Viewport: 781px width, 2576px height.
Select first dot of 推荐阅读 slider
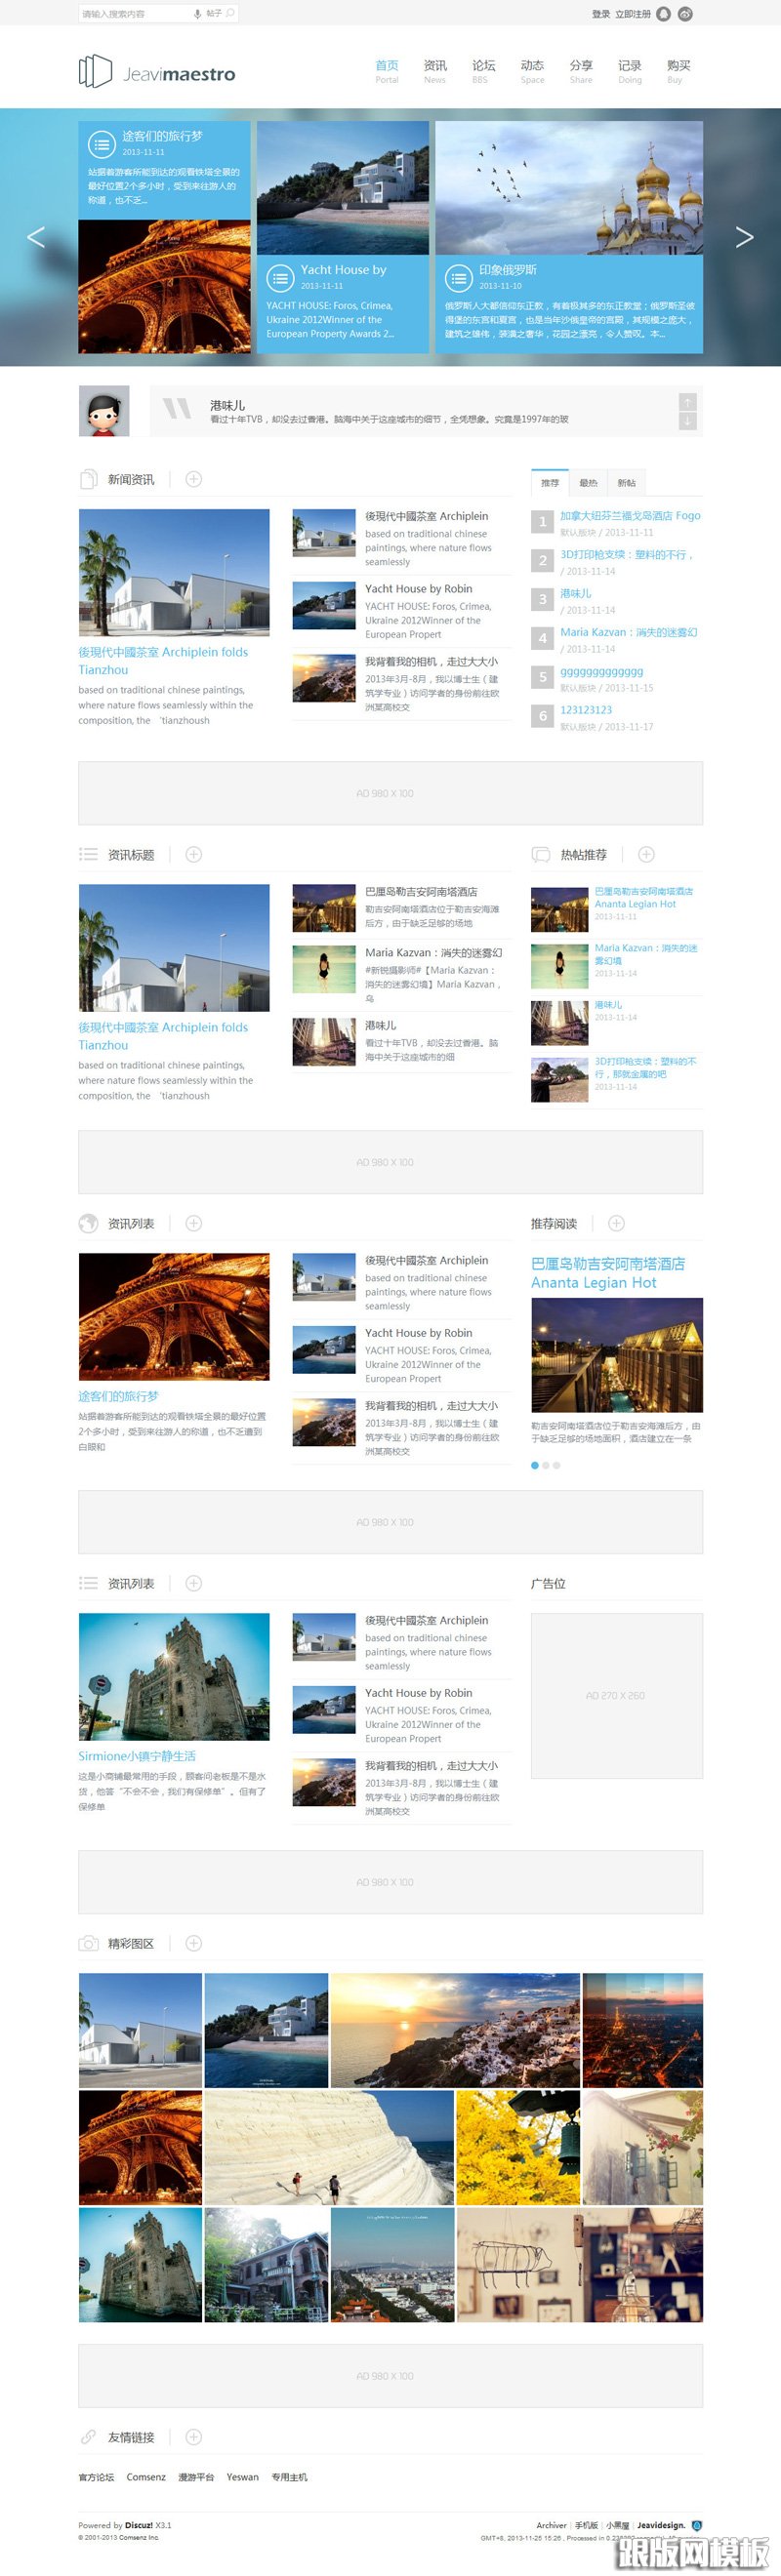coord(534,1465)
